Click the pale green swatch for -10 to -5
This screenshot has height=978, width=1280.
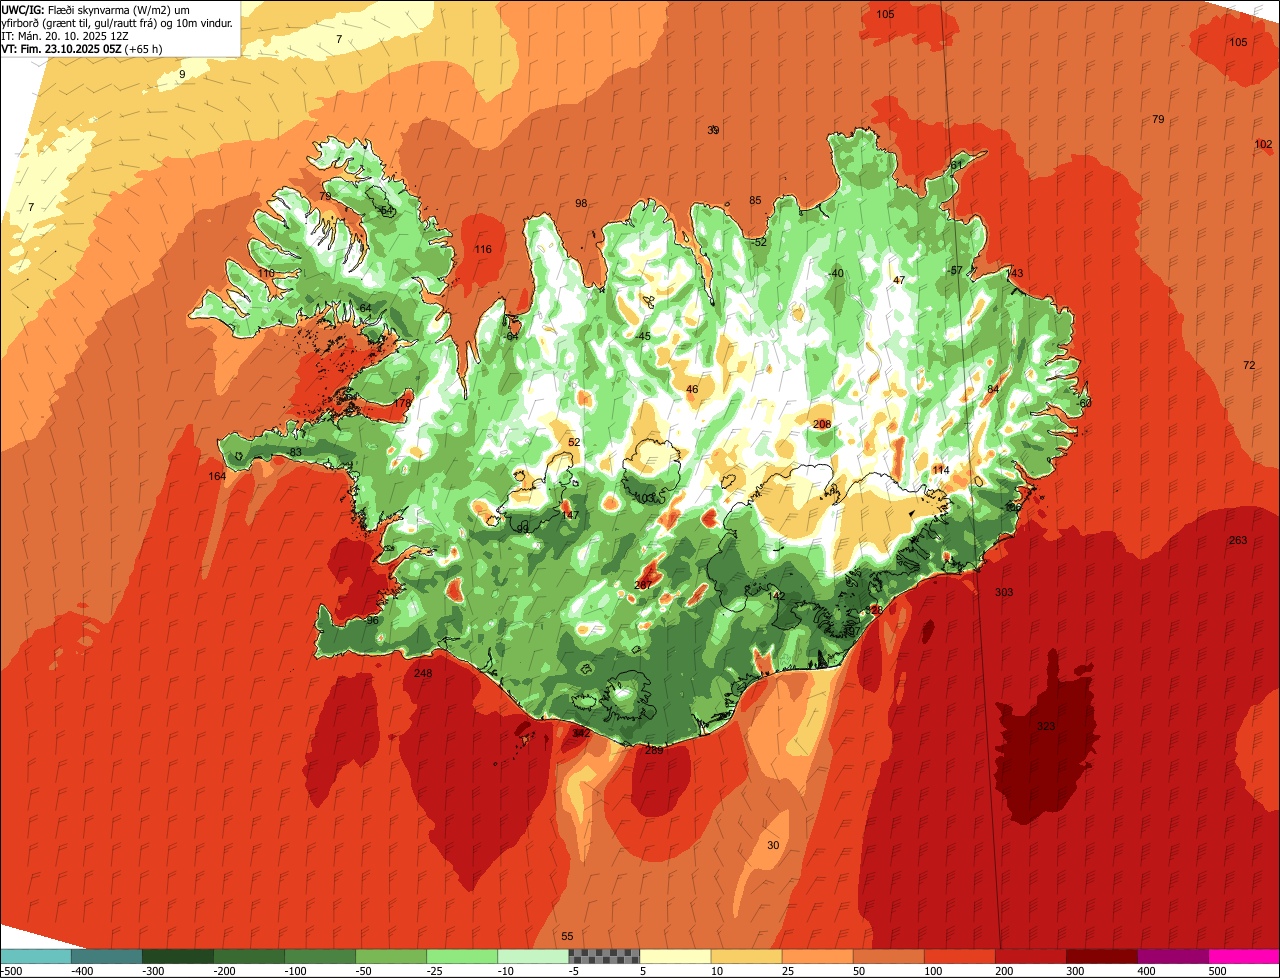click(533, 956)
